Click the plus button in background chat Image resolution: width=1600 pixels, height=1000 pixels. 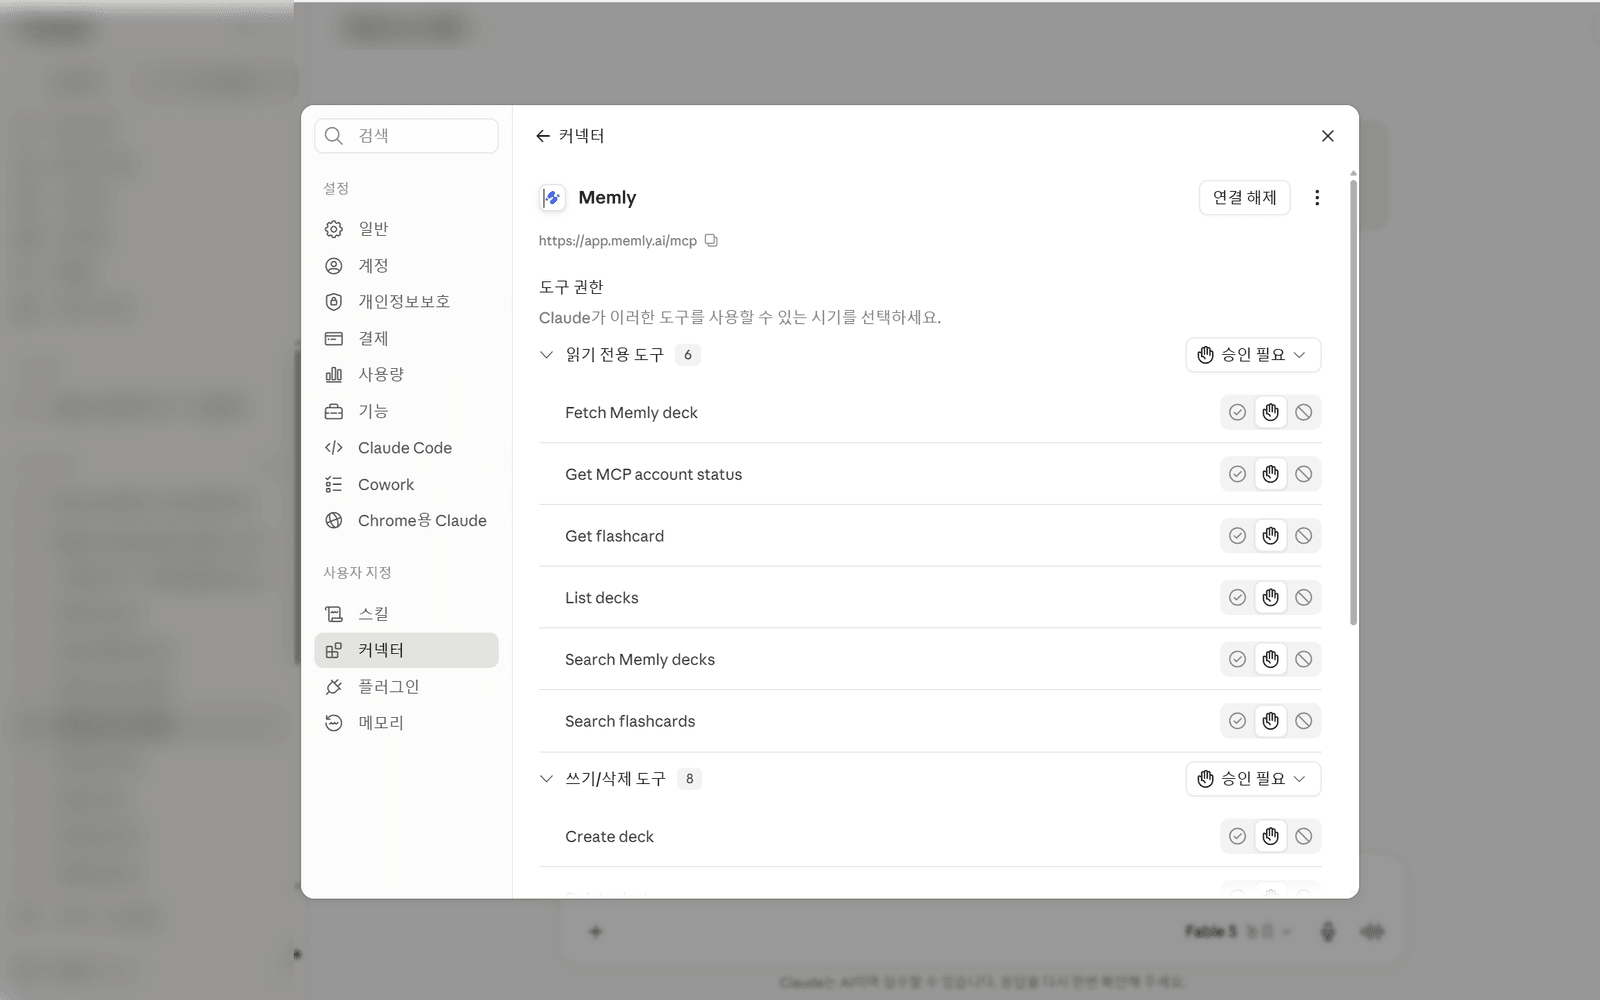click(595, 932)
